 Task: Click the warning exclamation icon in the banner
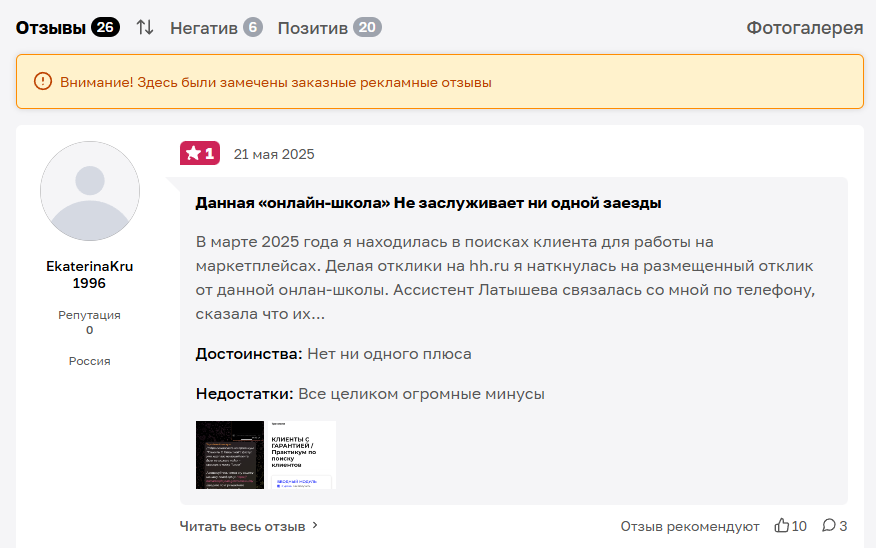43,82
